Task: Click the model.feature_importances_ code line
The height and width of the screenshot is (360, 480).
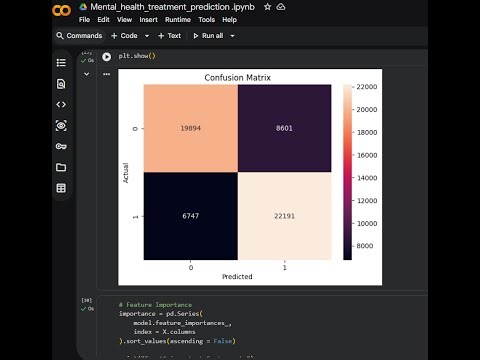Action: 182,323
